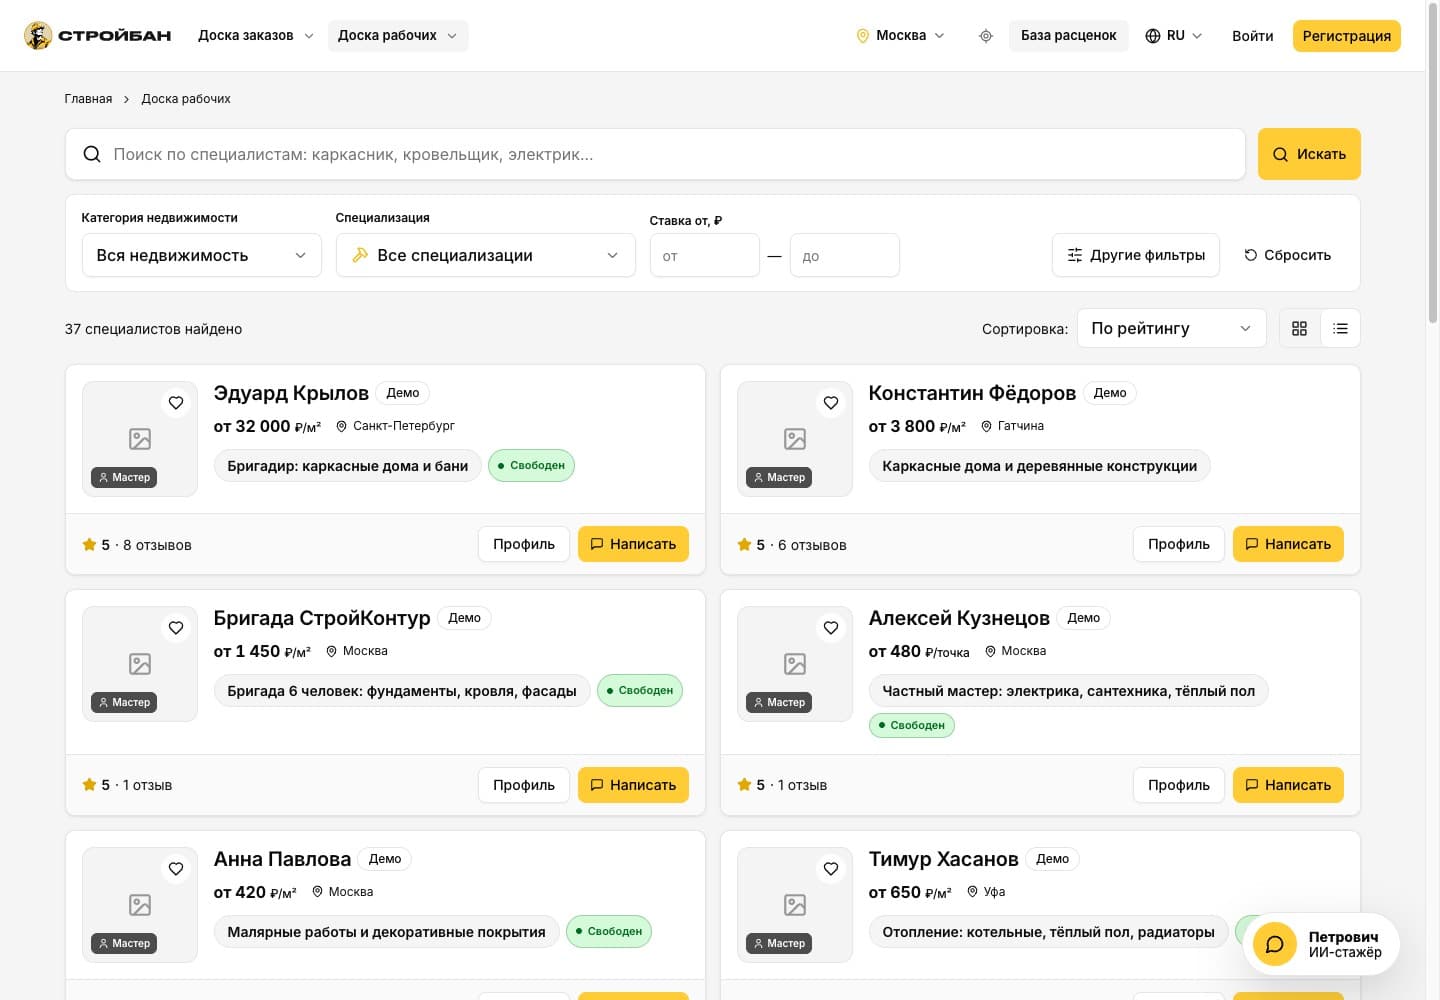Click the magnifier icon inside search field
The height and width of the screenshot is (1000, 1440).
coord(92,154)
